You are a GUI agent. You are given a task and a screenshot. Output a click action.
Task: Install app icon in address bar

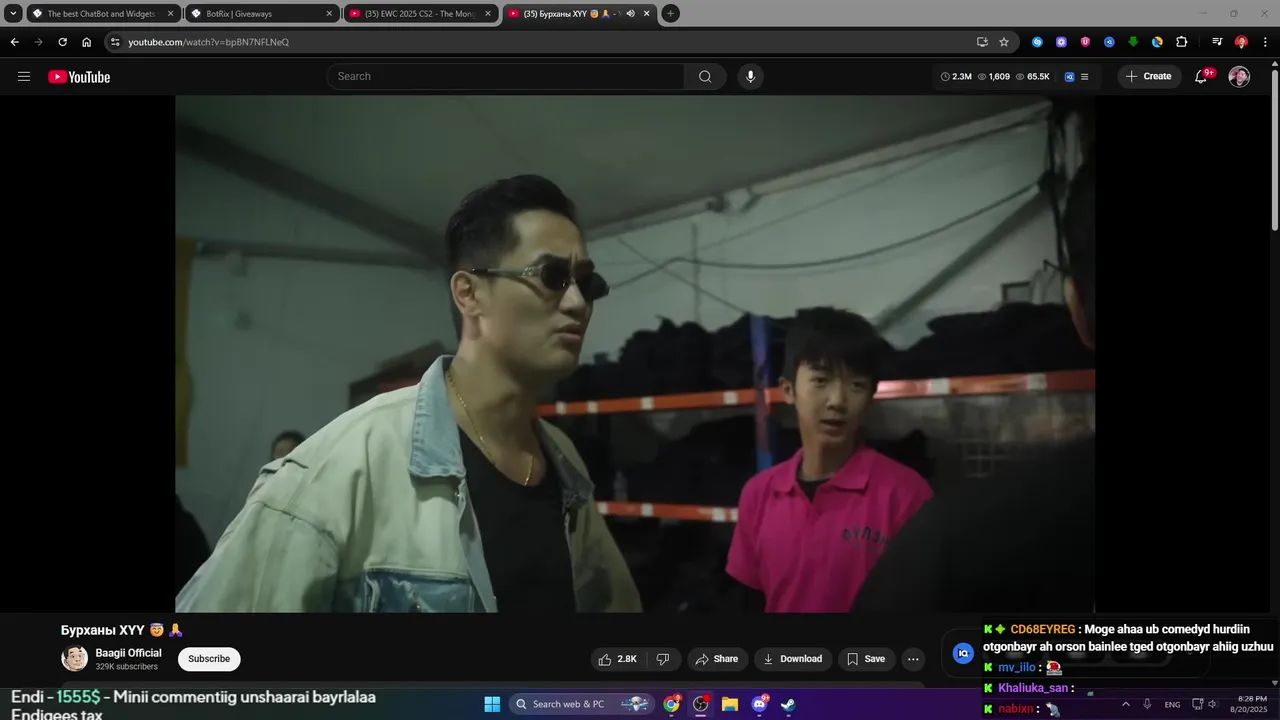click(982, 42)
